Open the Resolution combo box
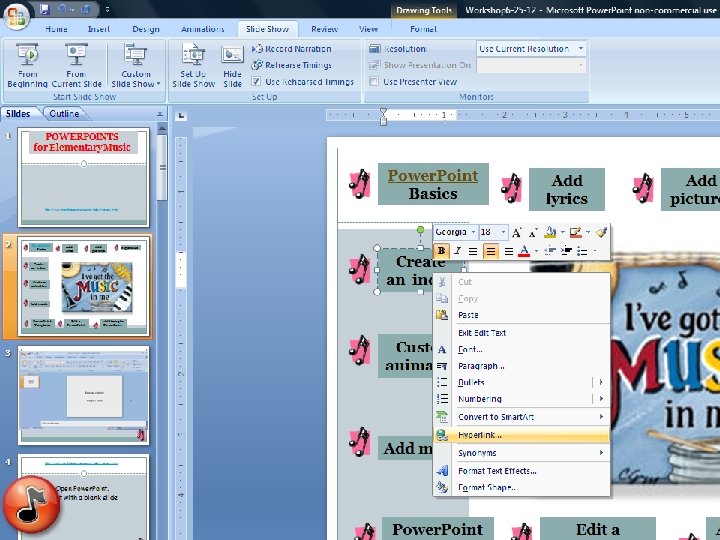 pyautogui.click(x=531, y=49)
